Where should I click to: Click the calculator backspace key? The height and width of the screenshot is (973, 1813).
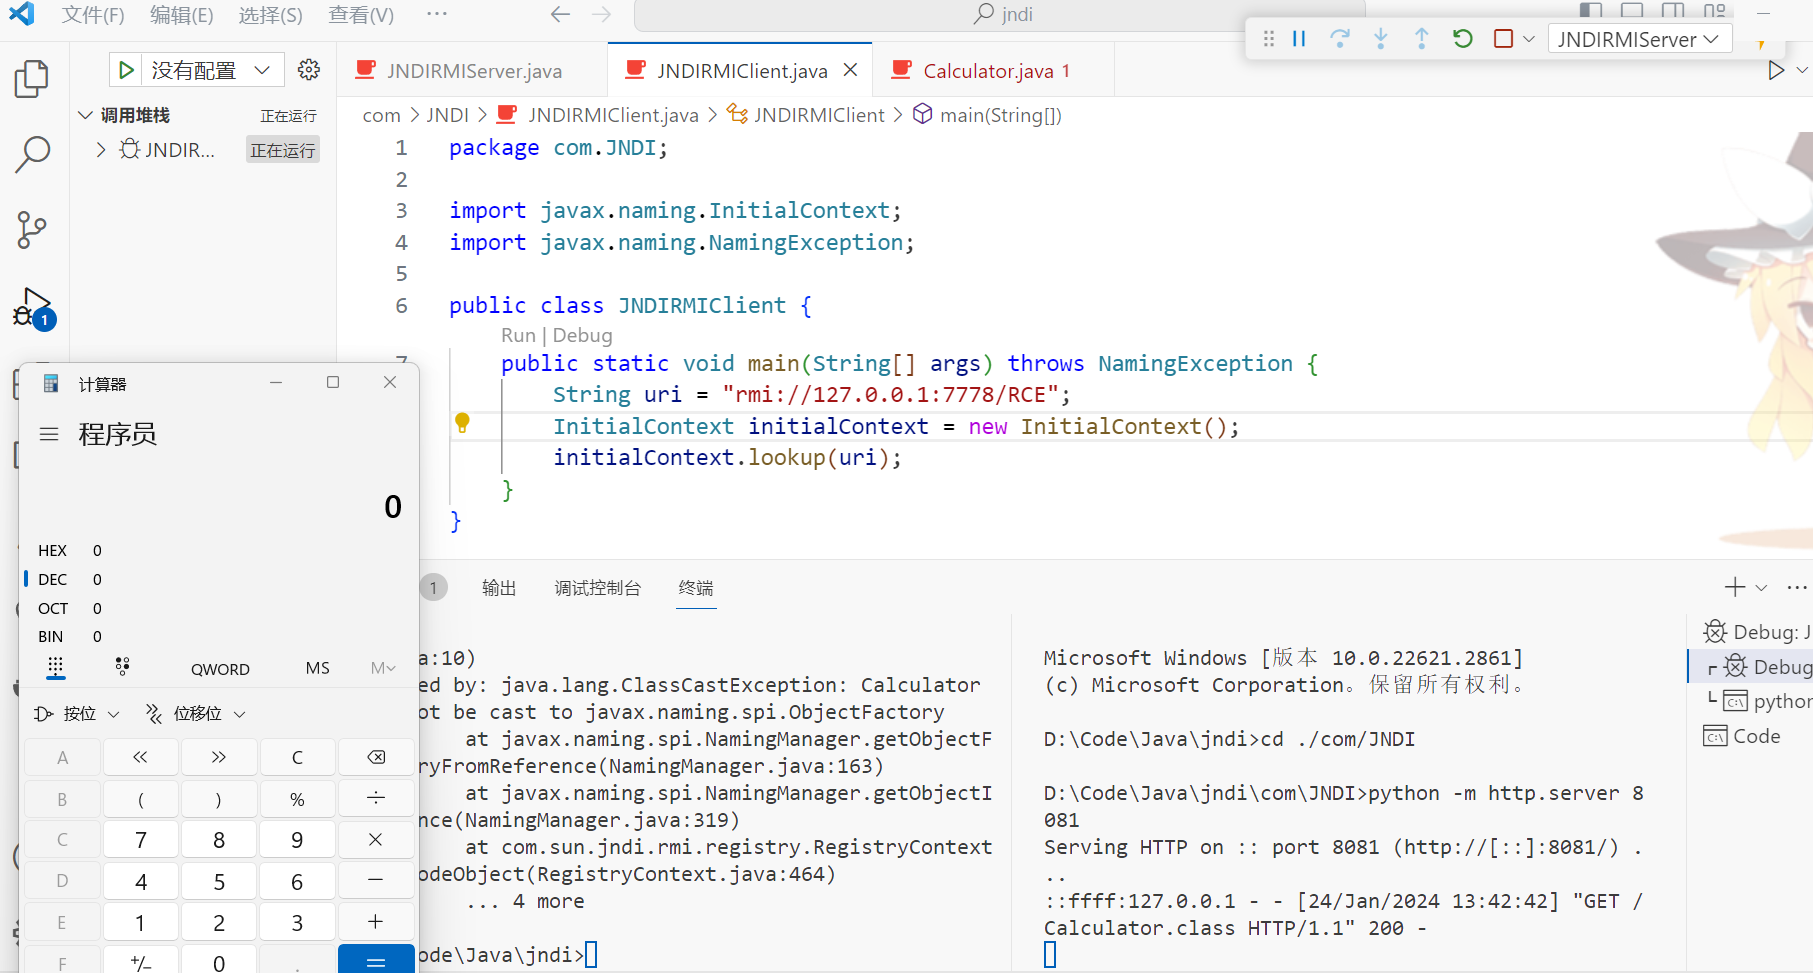coord(376,757)
